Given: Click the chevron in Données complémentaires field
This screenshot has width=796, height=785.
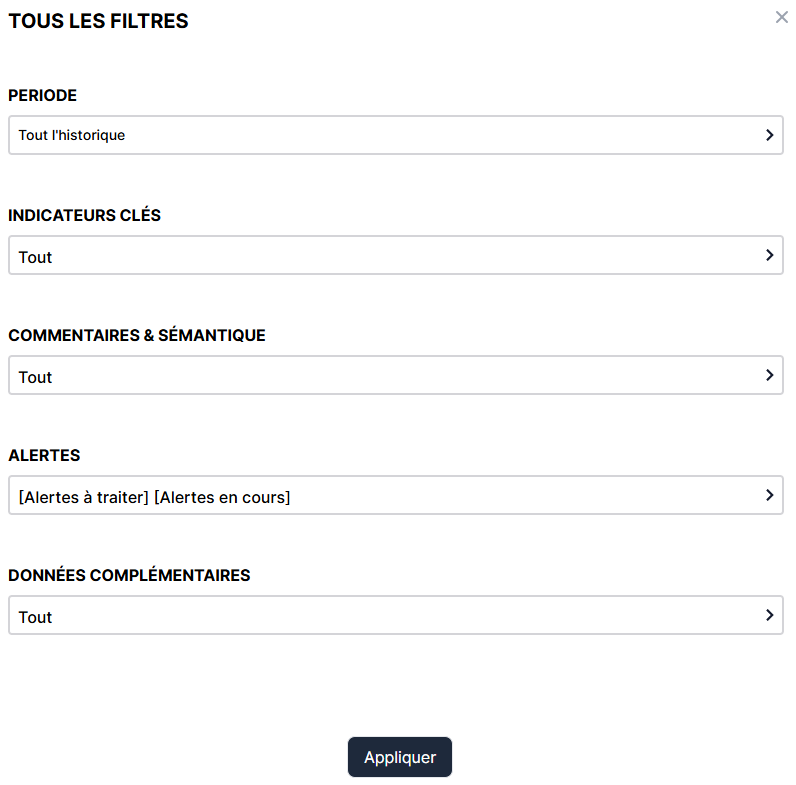Looking at the screenshot, I should [769, 615].
